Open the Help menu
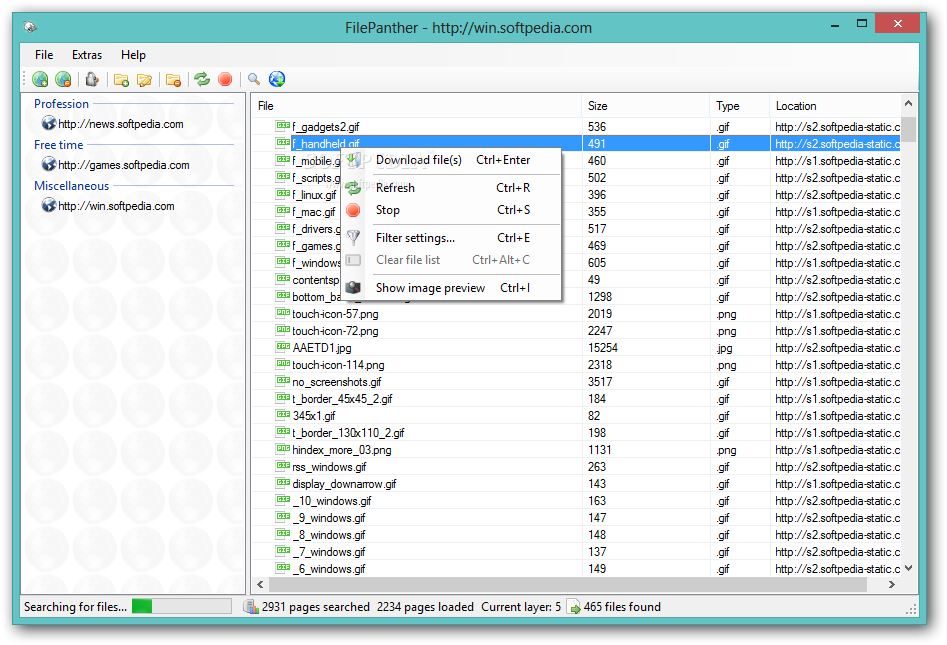 [x=133, y=55]
